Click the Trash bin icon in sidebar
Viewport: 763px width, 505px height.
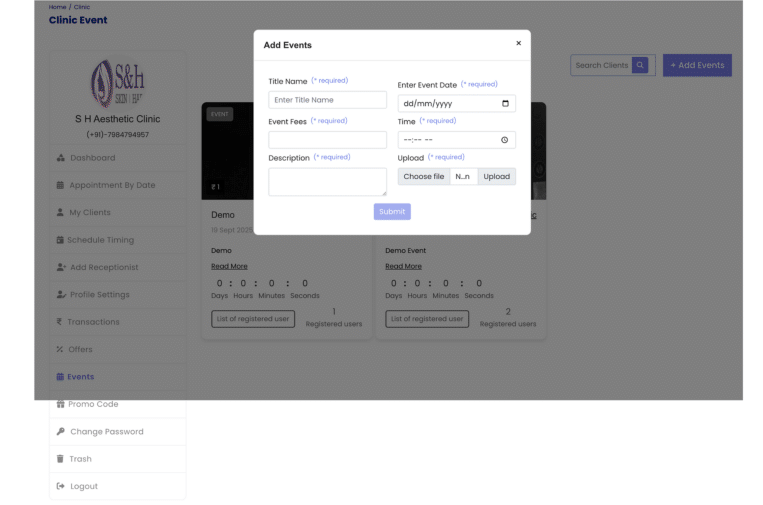click(60, 459)
